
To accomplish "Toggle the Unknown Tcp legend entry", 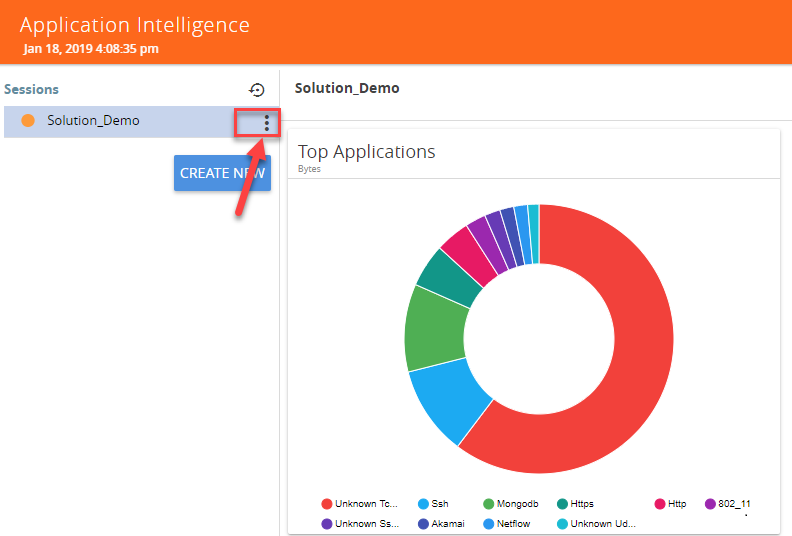I will [x=360, y=504].
